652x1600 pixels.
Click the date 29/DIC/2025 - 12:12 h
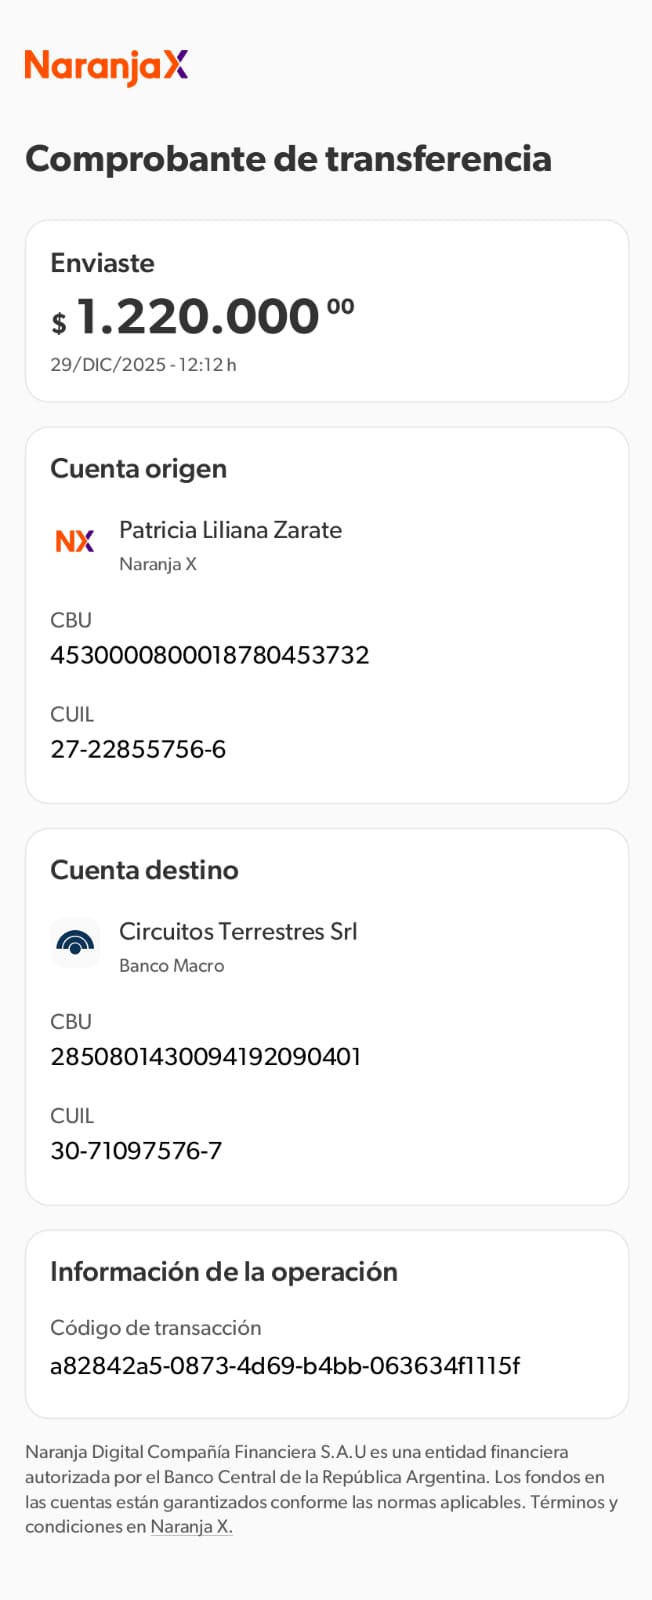pos(143,365)
